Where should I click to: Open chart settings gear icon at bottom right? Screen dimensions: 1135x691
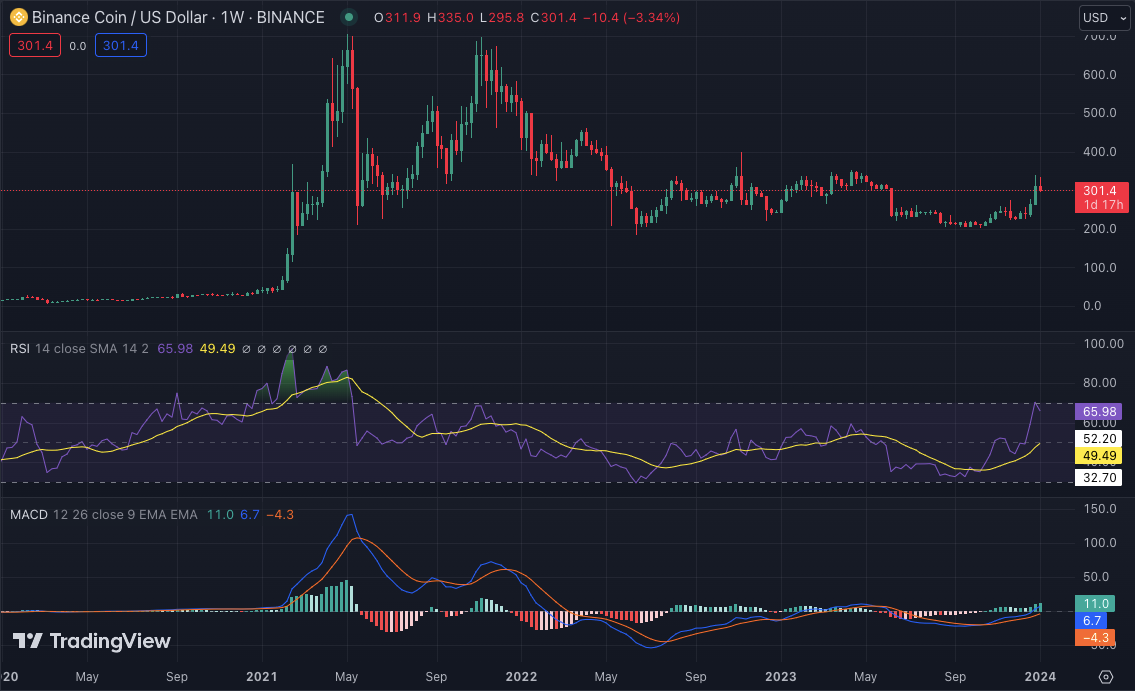[1105, 676]
